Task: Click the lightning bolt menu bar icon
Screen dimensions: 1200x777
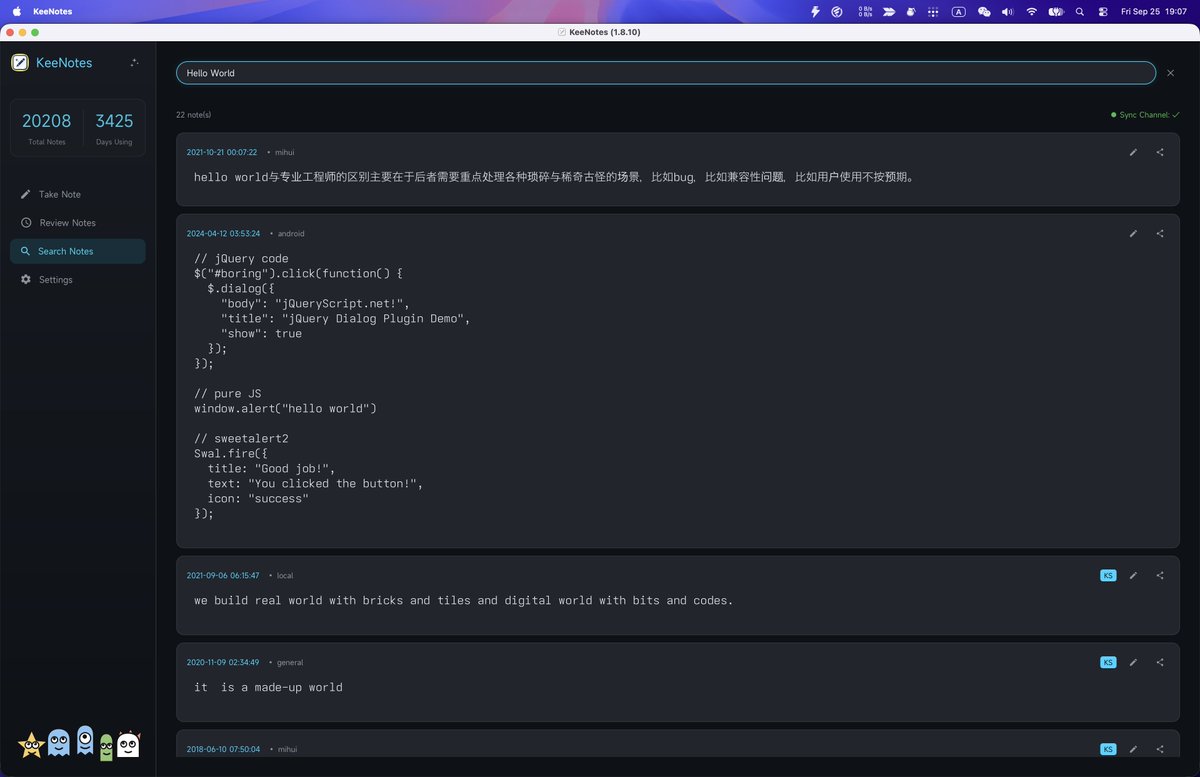Action: pos(815,11)
